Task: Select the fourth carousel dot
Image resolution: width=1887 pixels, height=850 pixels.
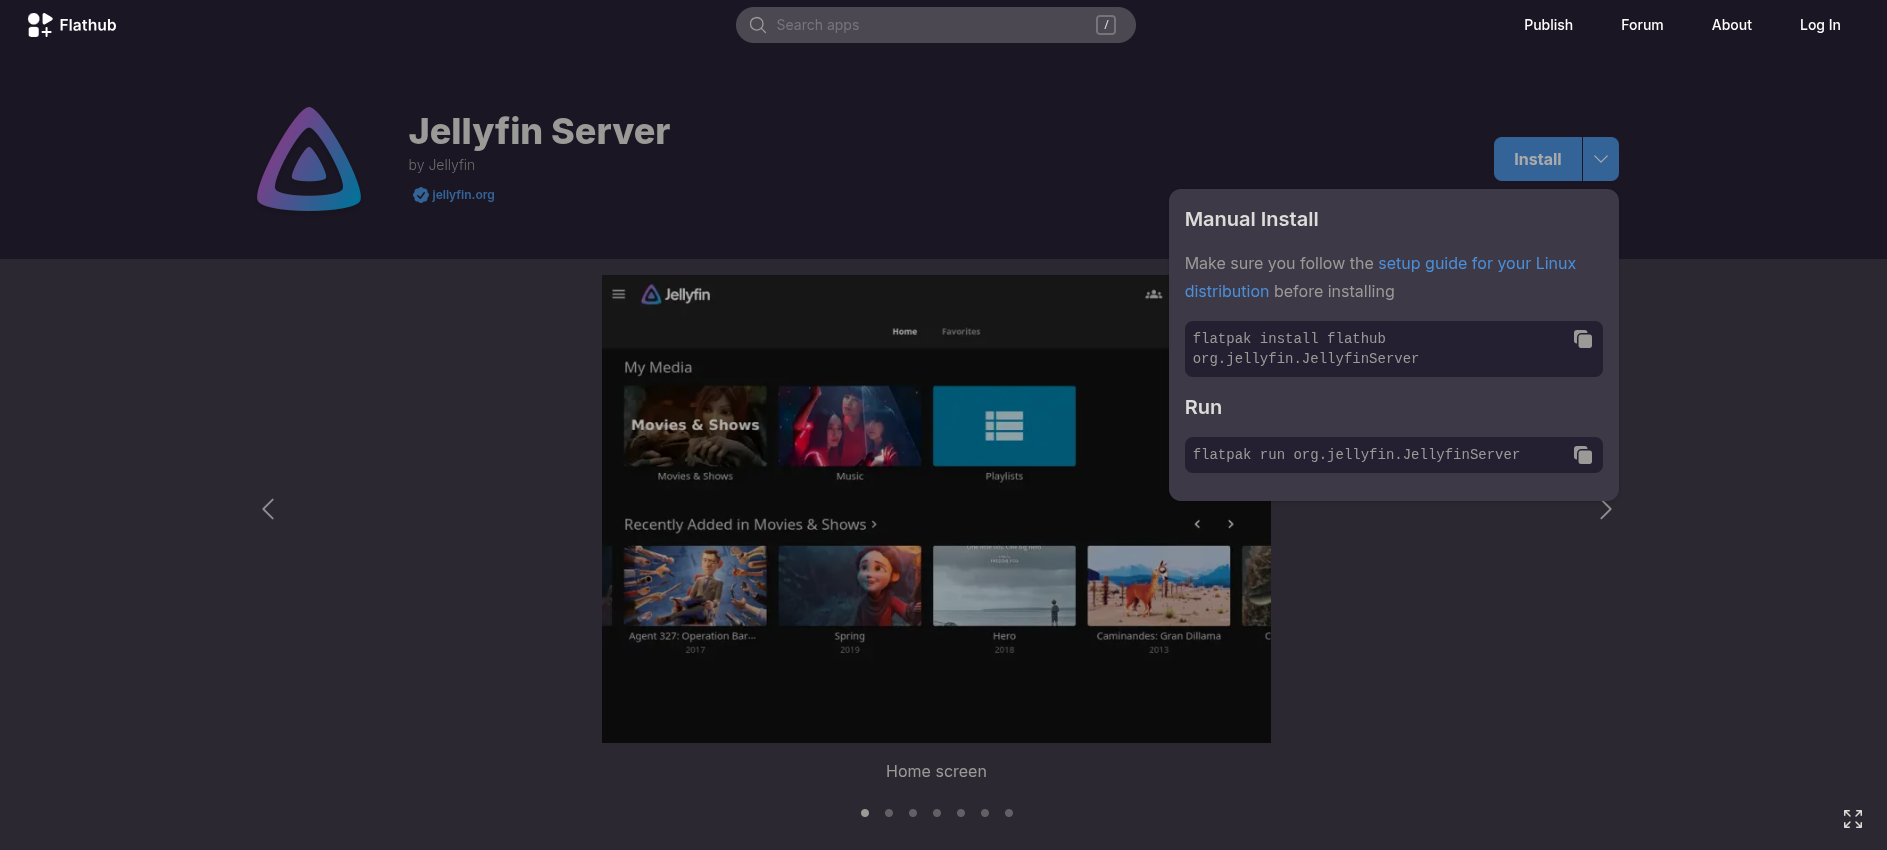Action: coord(937,813)
